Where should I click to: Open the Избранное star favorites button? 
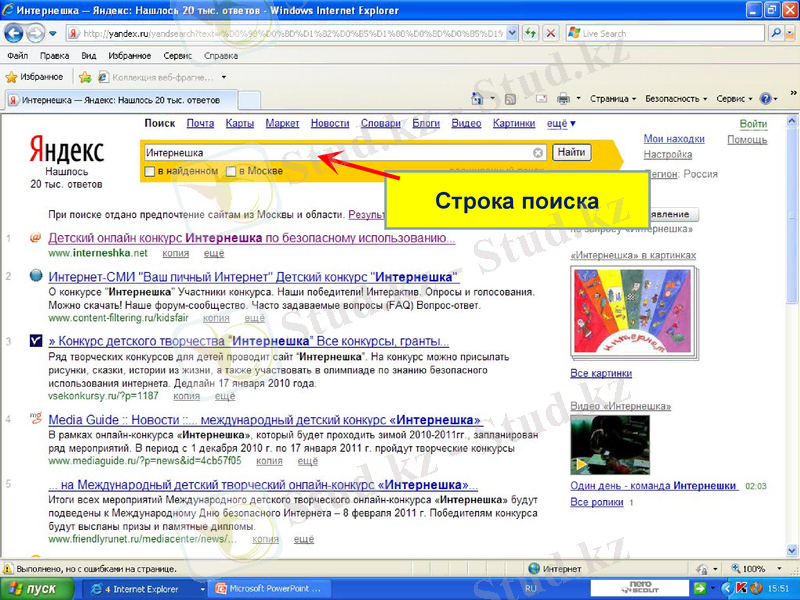[34, 76]
